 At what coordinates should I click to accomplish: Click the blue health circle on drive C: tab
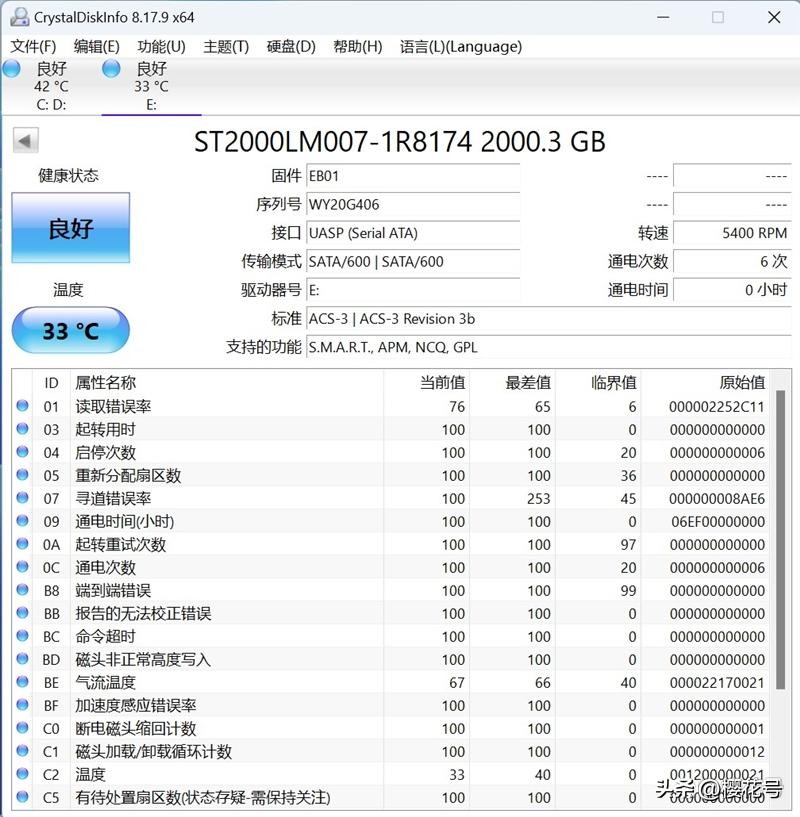pyautogui.click(x=11, y=69)
